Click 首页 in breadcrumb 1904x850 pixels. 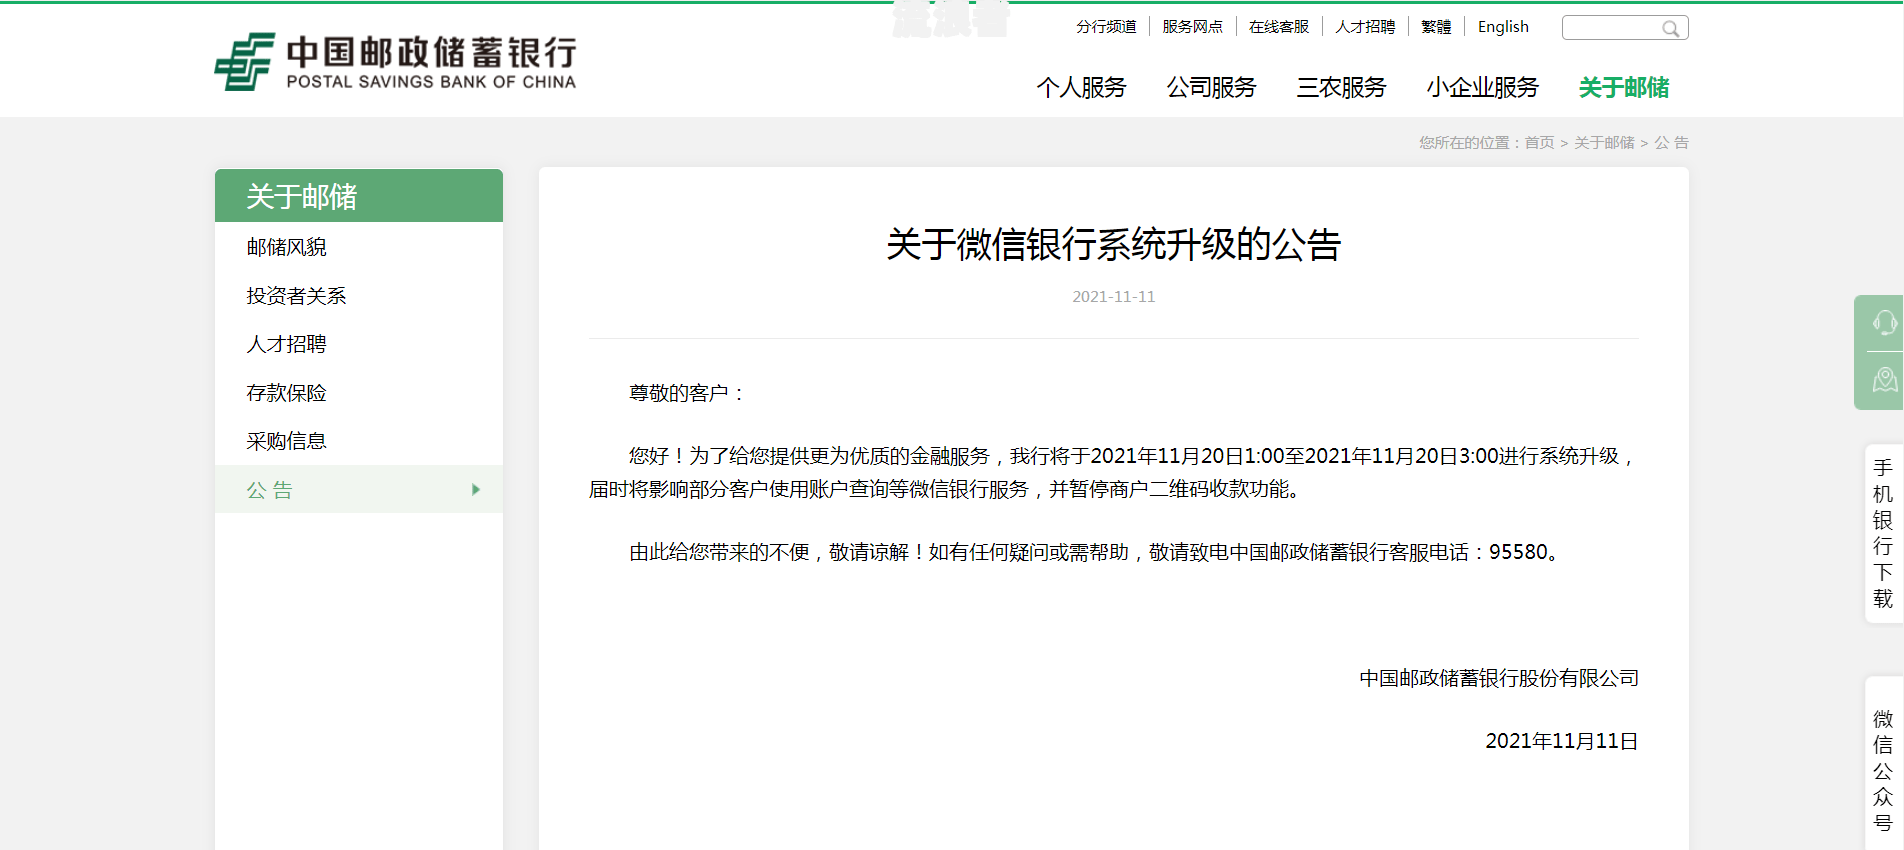coord(1539,143)
